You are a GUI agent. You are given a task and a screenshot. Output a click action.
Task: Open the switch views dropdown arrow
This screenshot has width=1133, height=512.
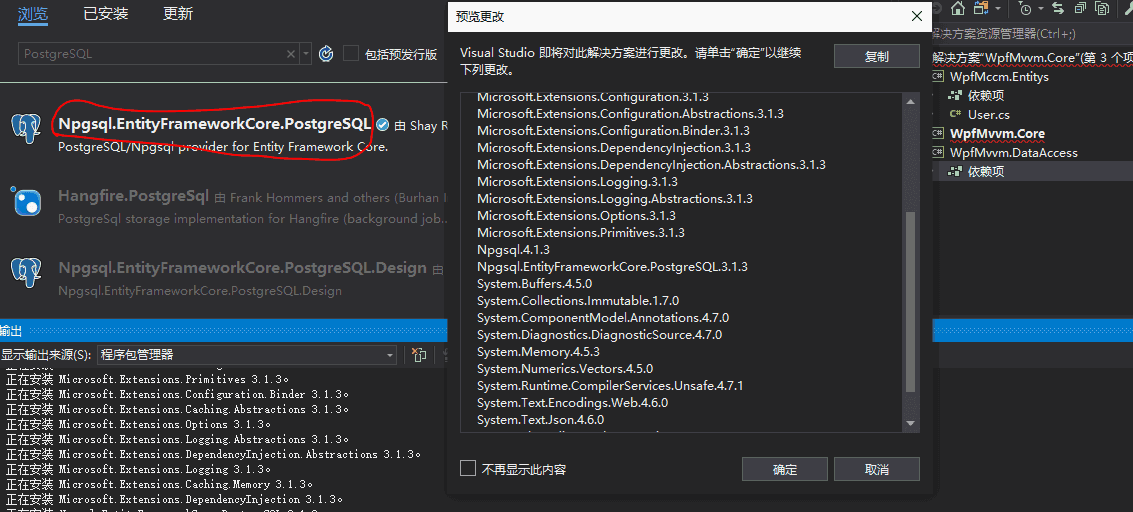coord(998,9)
